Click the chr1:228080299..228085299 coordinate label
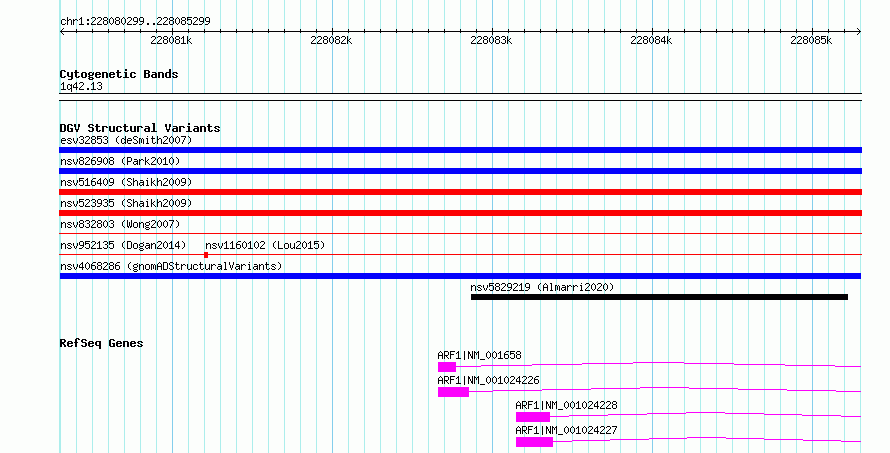The image size is (890, 453). (x=135, y=21)
